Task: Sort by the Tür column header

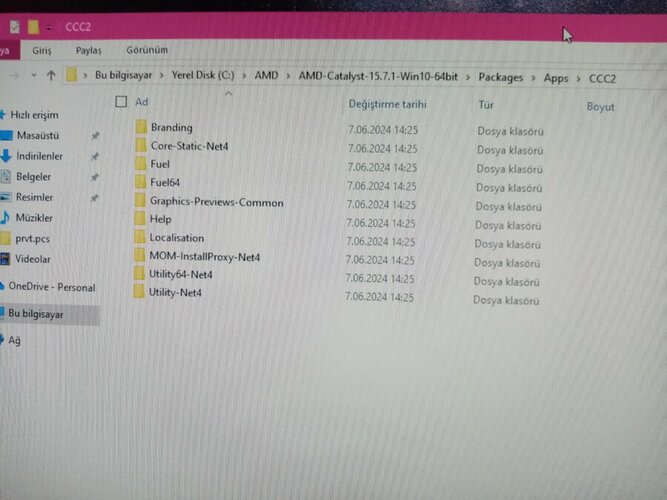Action: pos(485,105)
